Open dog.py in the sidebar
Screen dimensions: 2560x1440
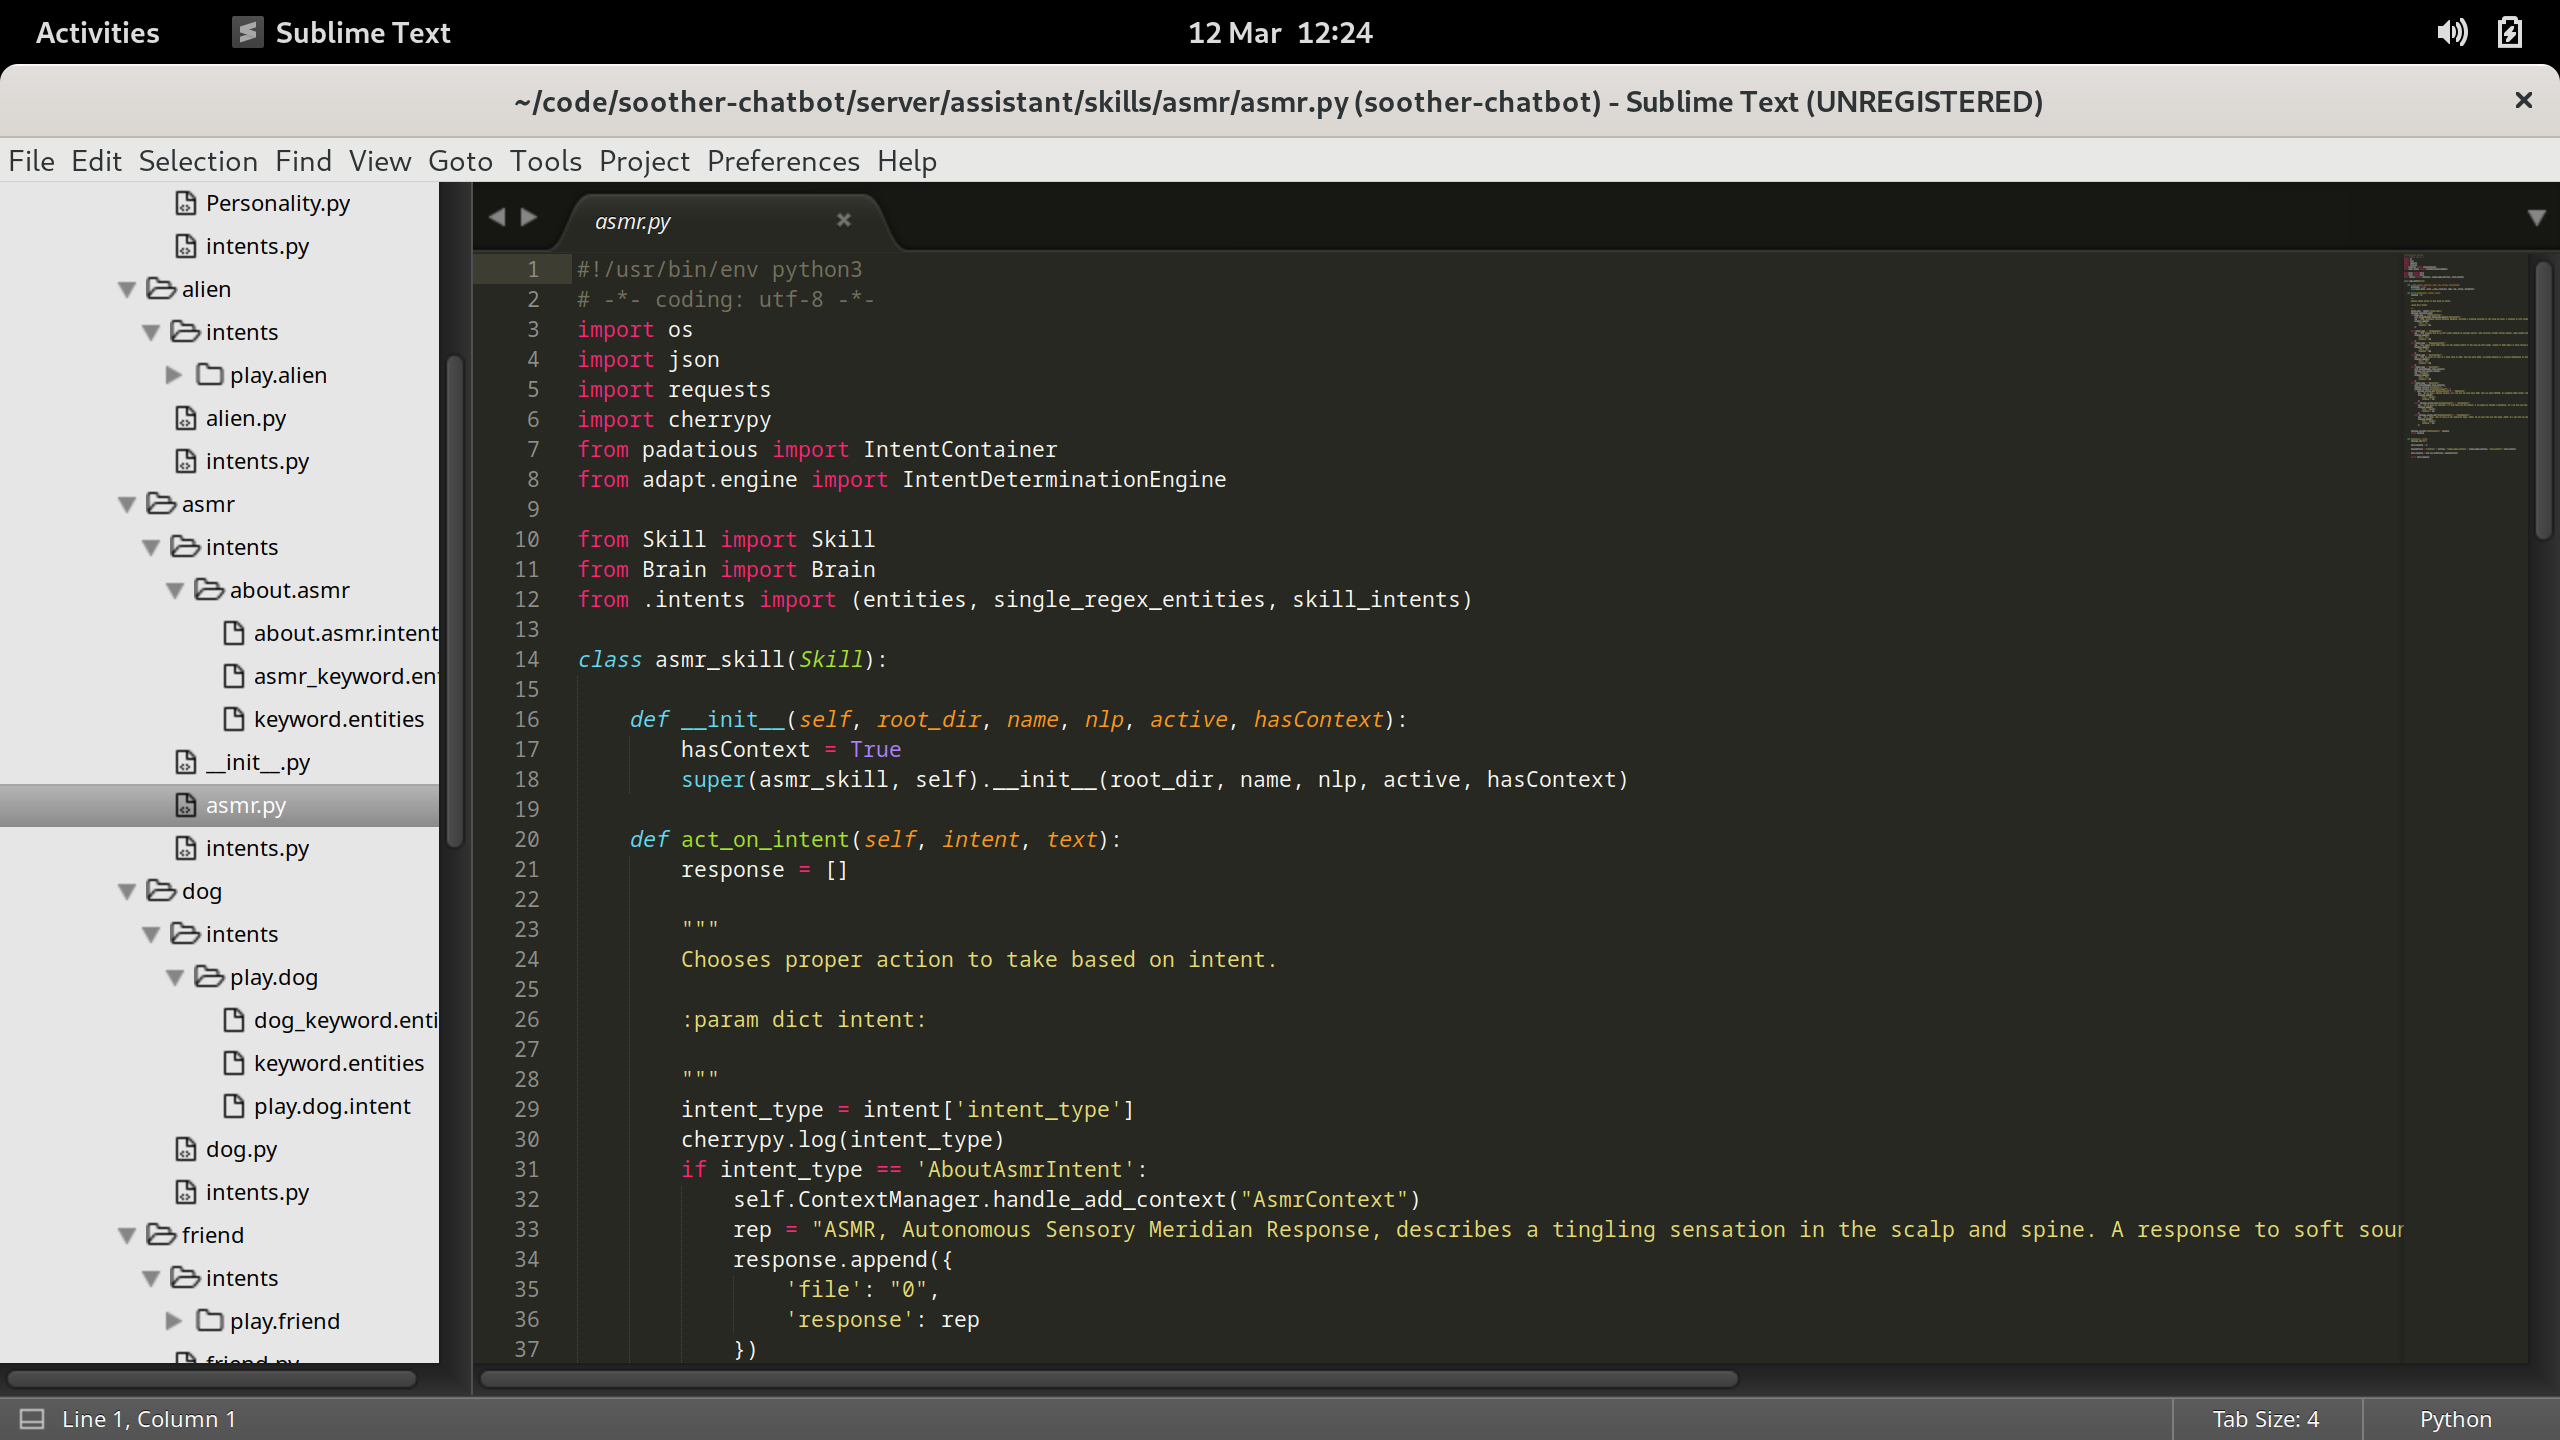[241, 1149]
